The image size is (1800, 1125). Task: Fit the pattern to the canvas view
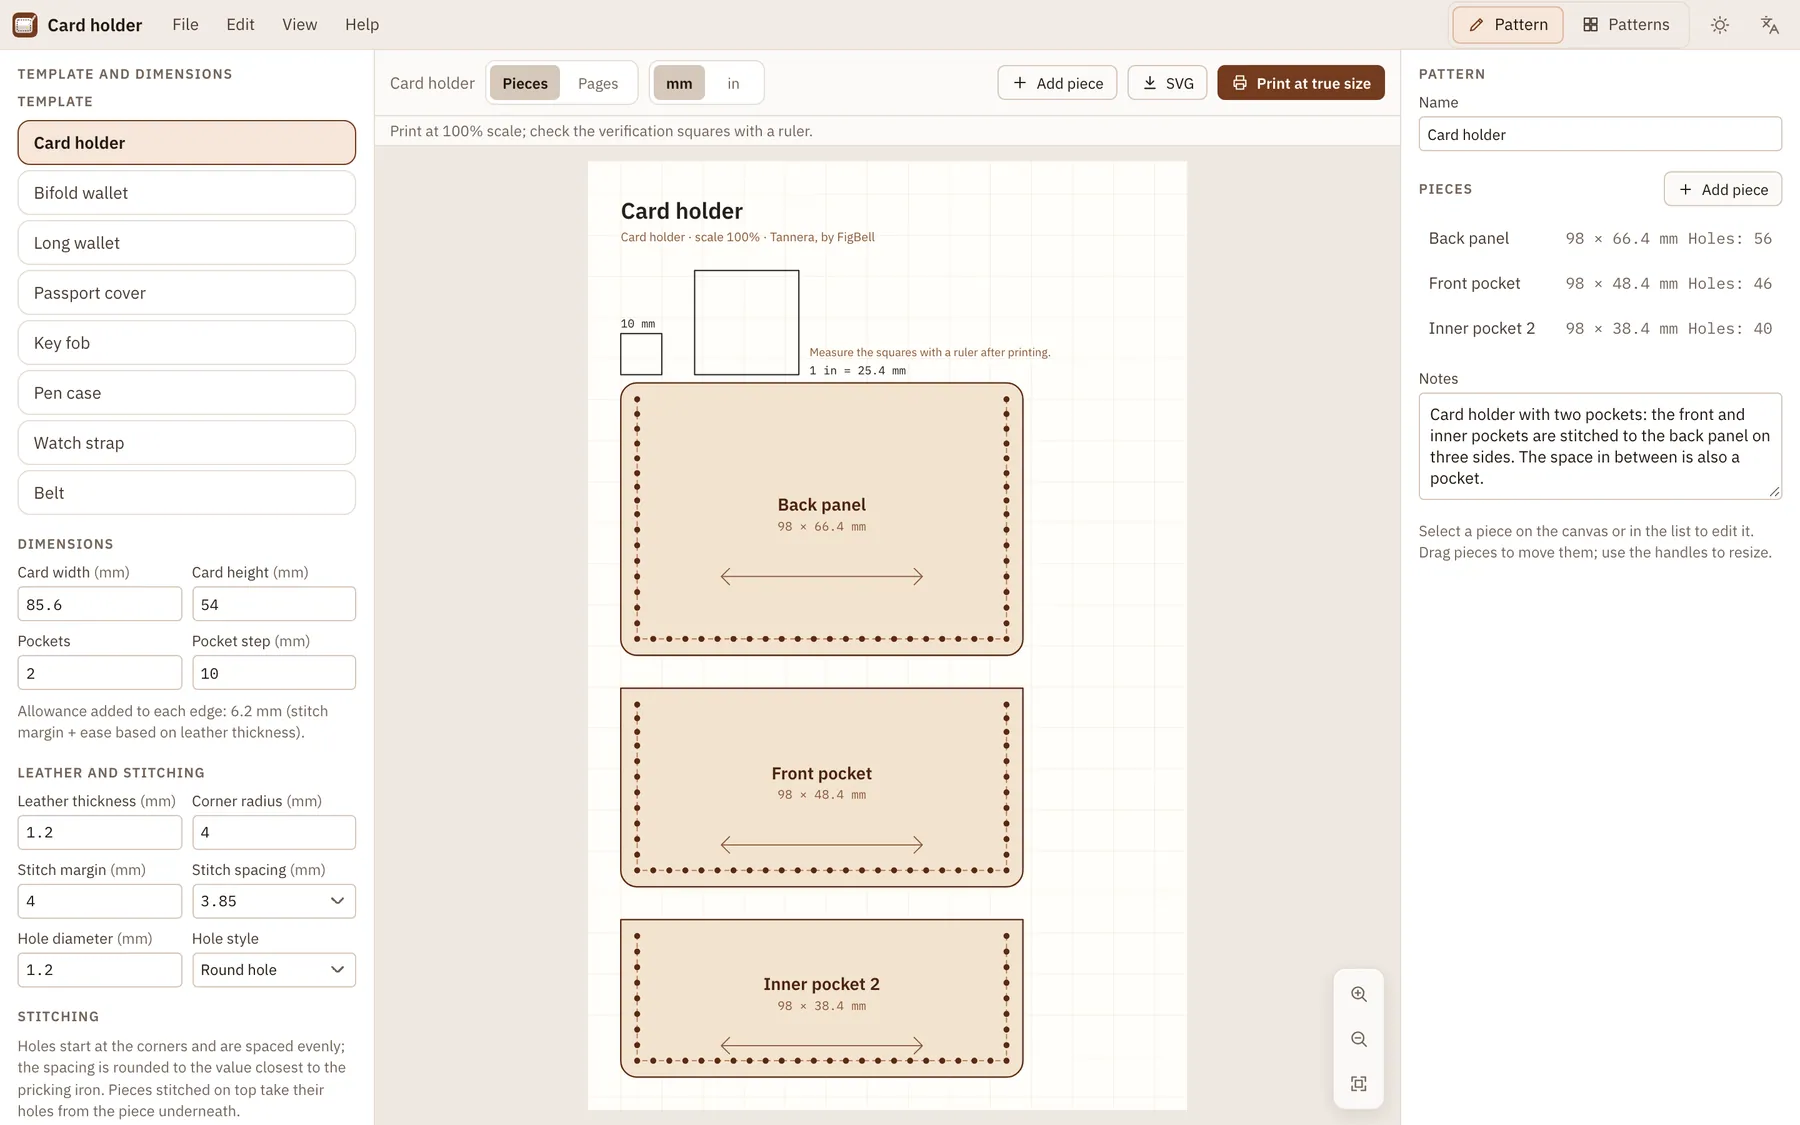tap(1358, 1084)
